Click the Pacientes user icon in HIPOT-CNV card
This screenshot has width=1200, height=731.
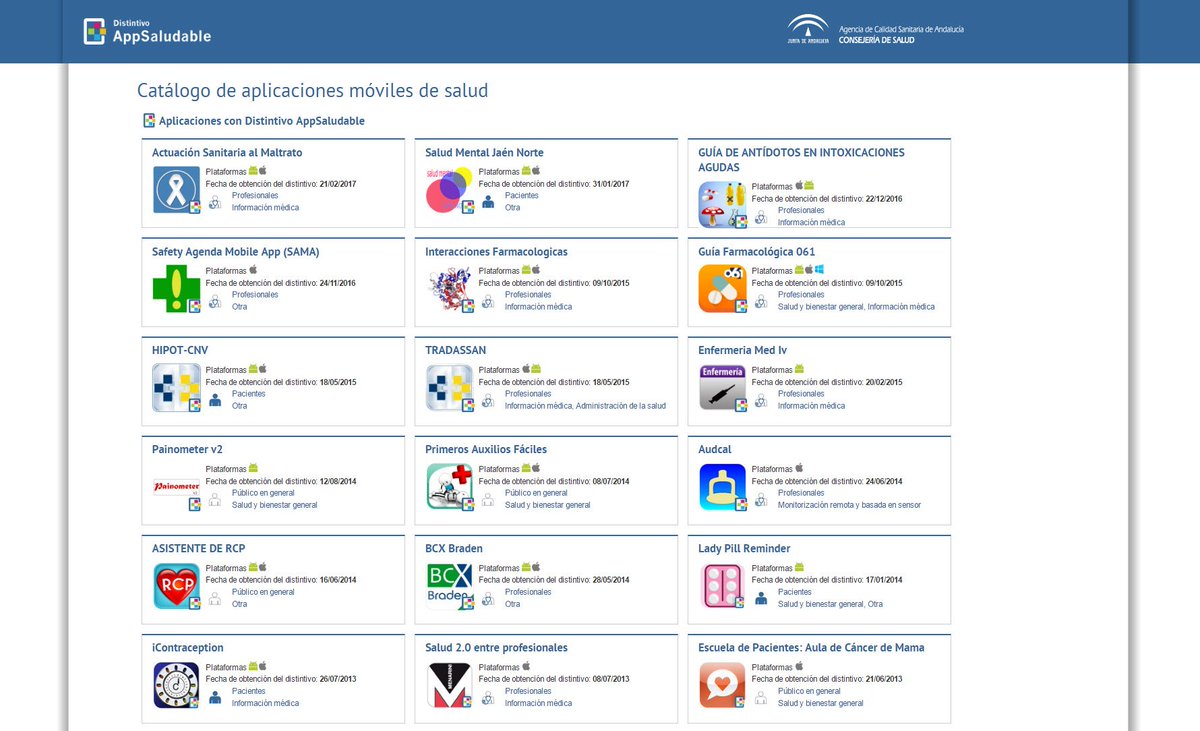coord(215,400)
